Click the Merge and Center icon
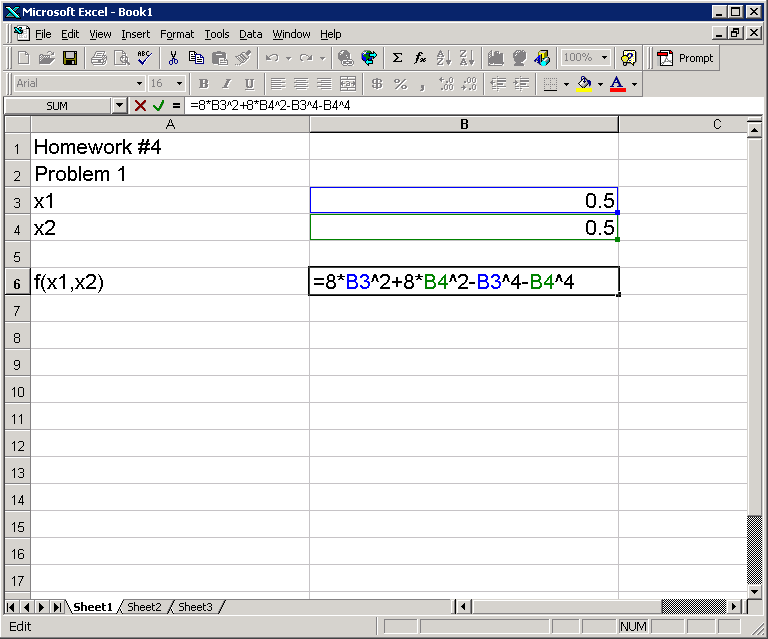Image resolution: width=768 pixels, height=639 pixels. [x=348, y=84]
